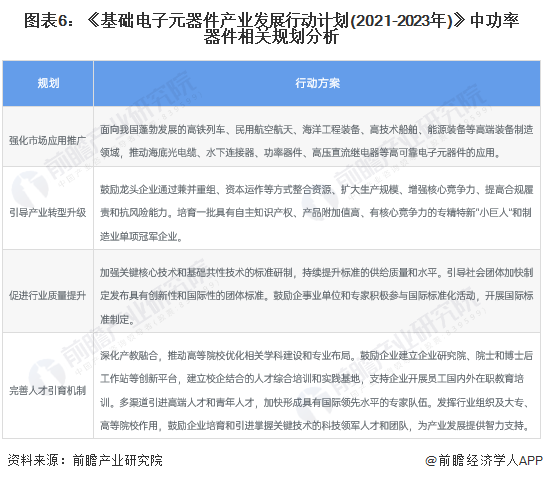The height and width of the screenshot is (481, 543).
Task: Select the 行动方案 column header
Action: [x=317, y=83]
